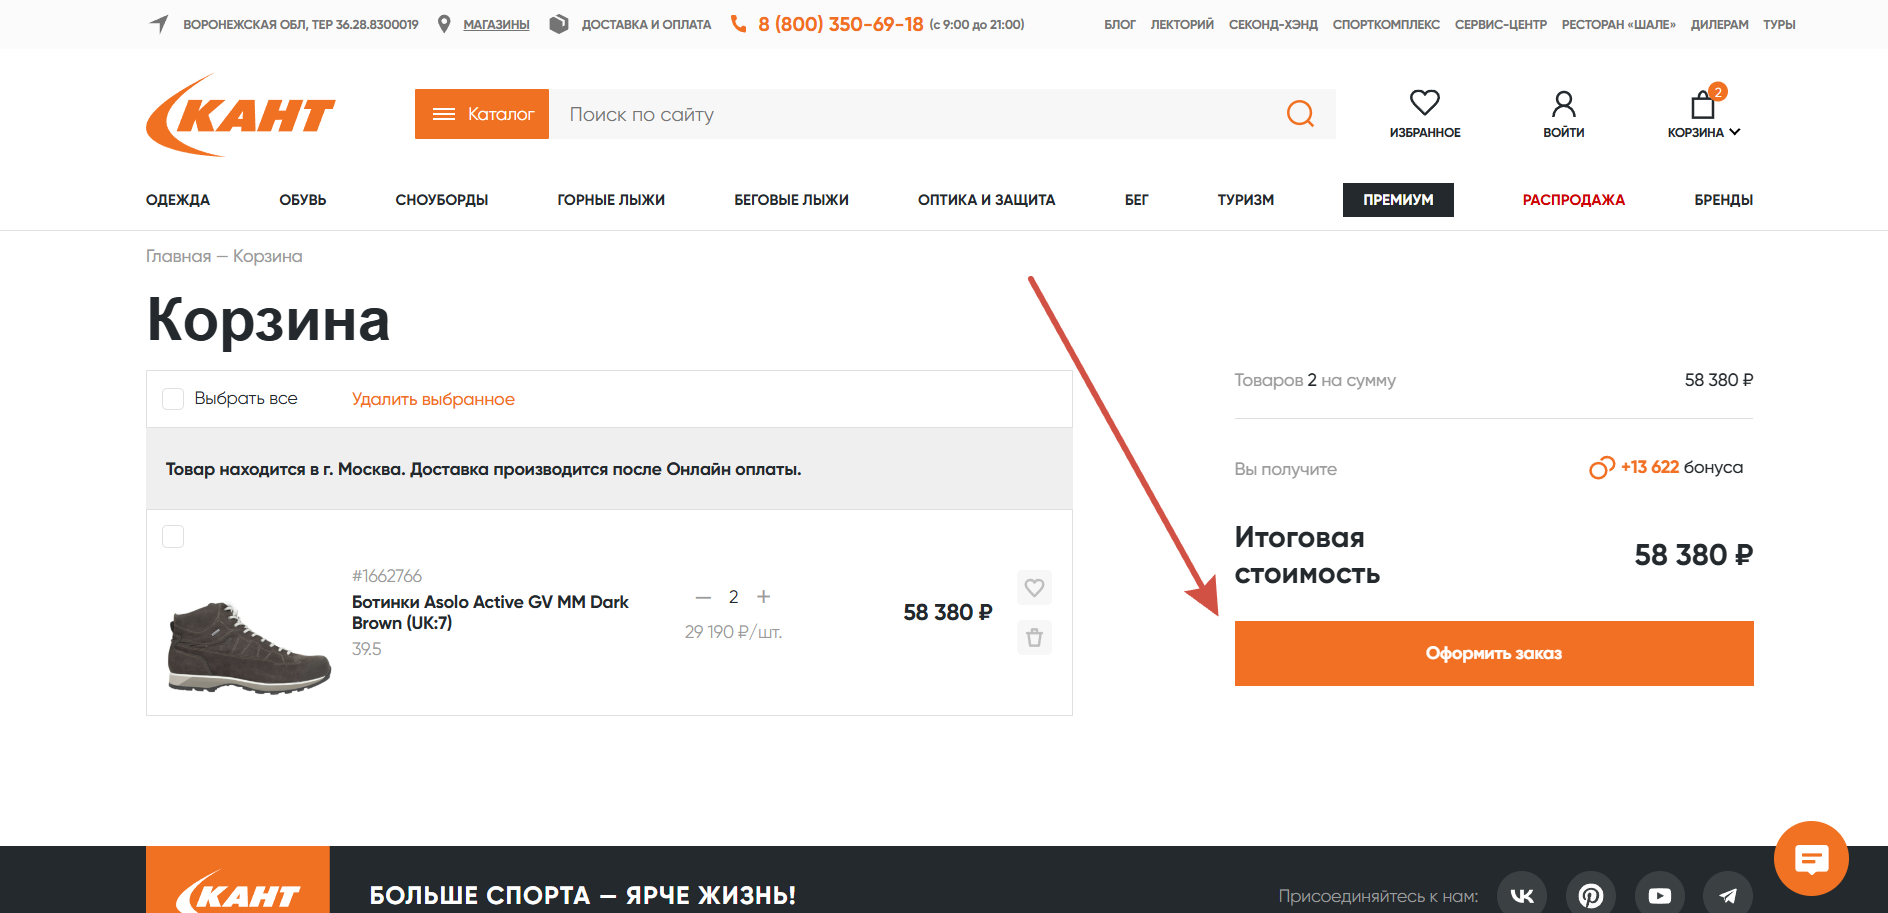This screenshot has height=913, width=1888.
Task: Tick the checkbox of the Asolo boots item
Action: coord(173,537)
